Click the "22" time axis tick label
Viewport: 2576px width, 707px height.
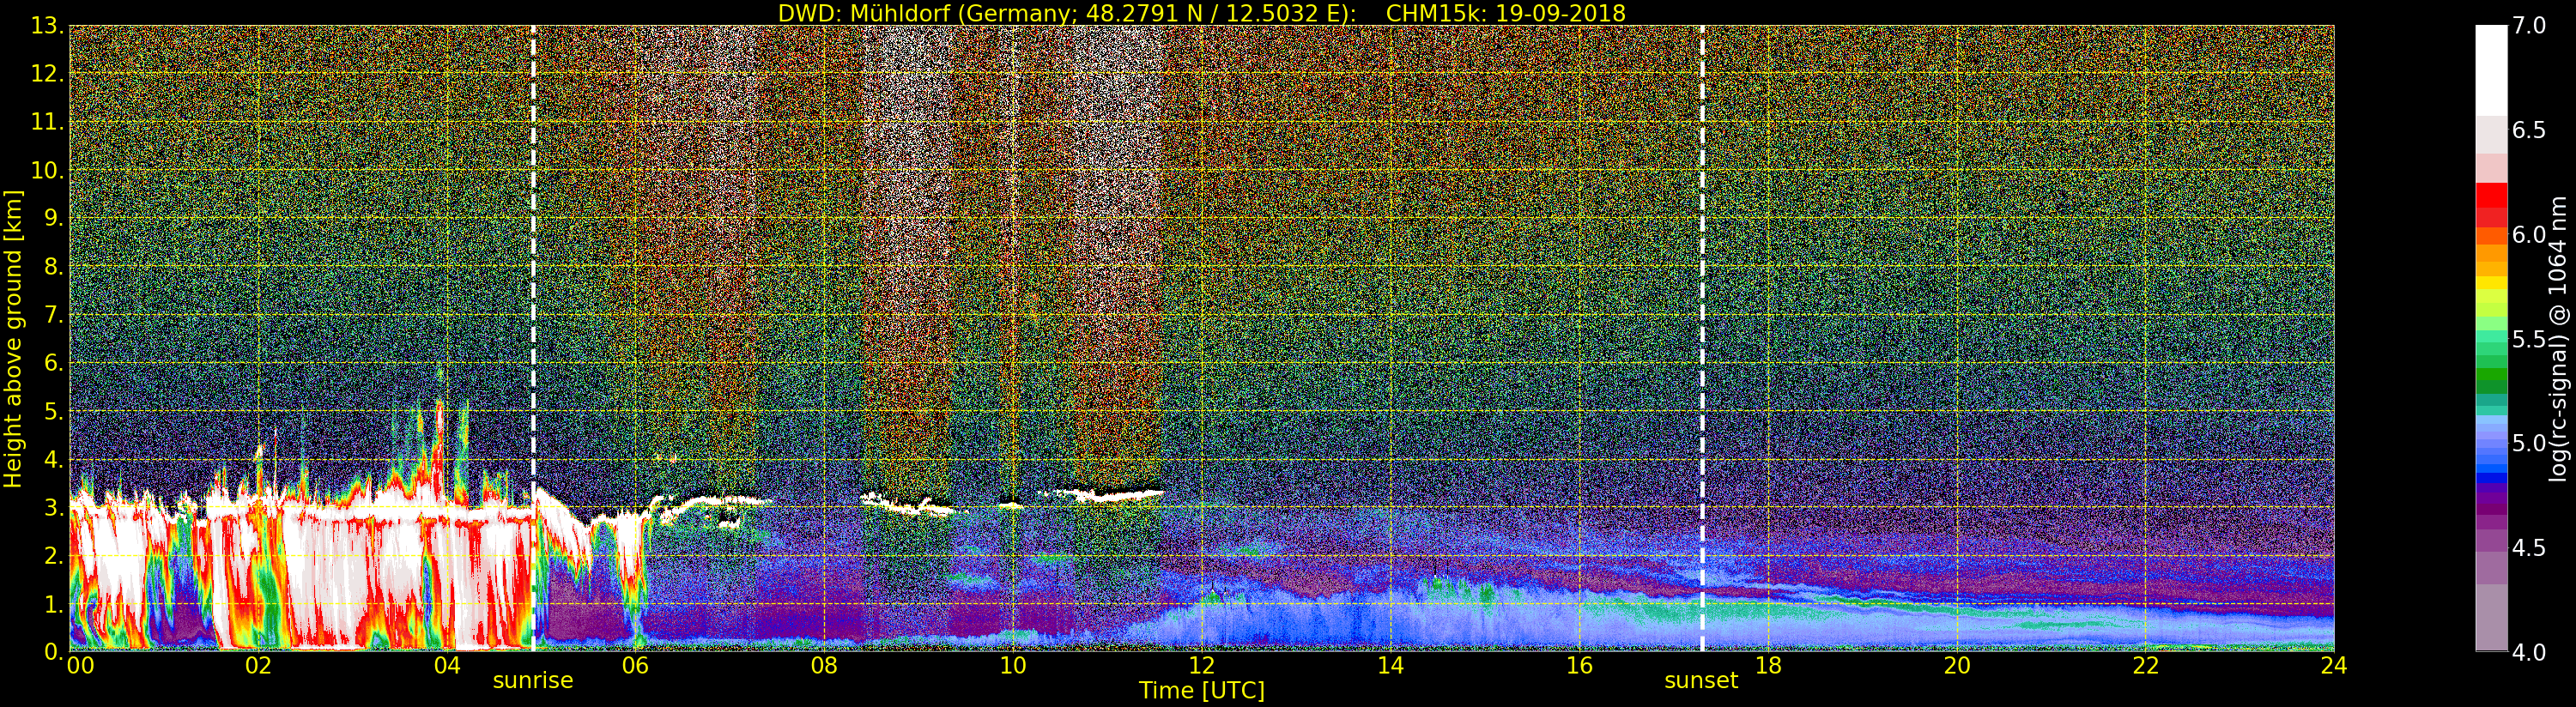[2146, 666]
